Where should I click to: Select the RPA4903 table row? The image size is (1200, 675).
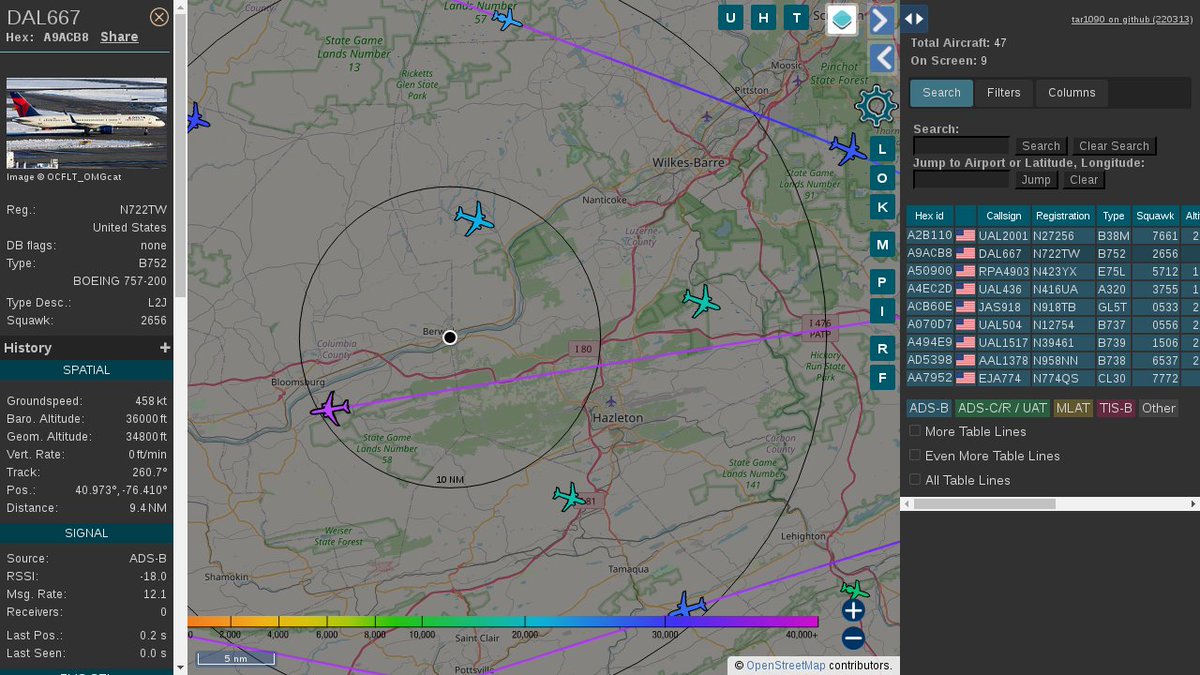point(1053,272)
